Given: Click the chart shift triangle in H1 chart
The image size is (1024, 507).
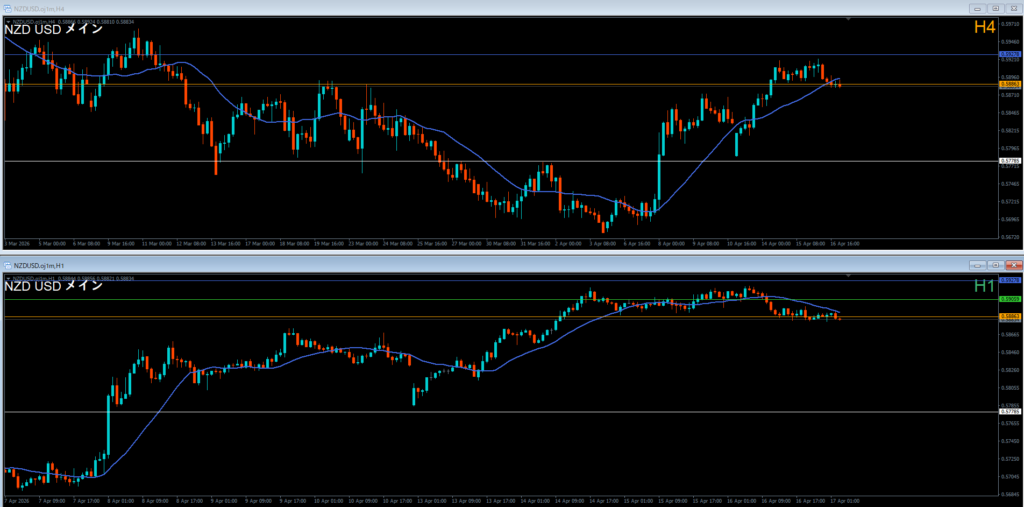Looking at the screenshot, I should click(849, 276).
